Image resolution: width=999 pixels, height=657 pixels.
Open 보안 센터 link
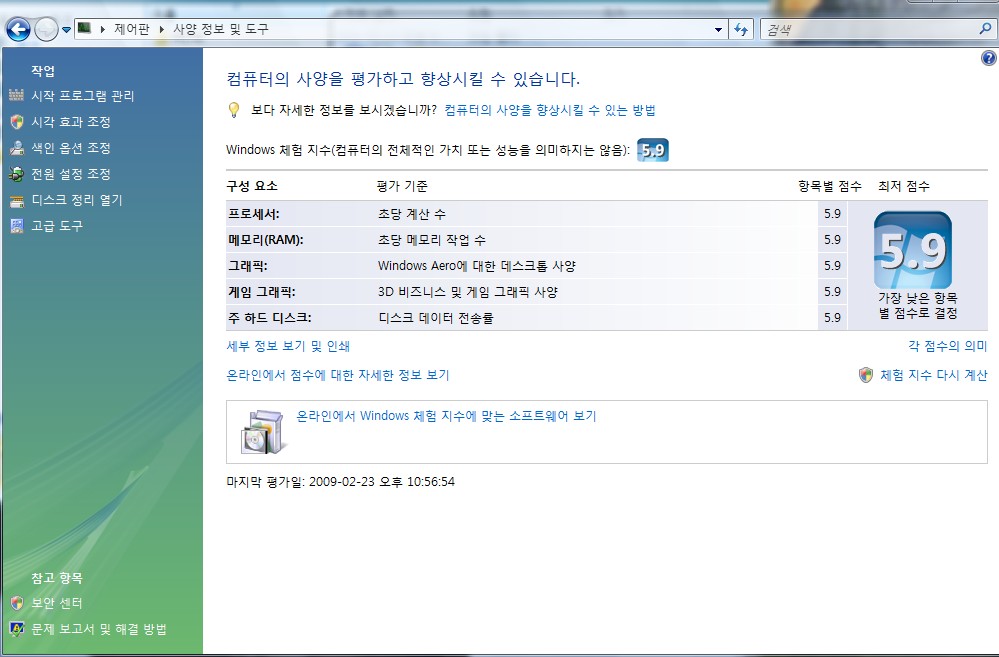point(57,603)
